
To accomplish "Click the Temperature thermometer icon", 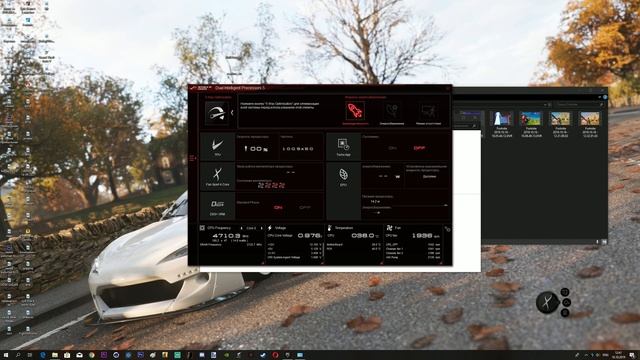I will click(x=329, y=228).
